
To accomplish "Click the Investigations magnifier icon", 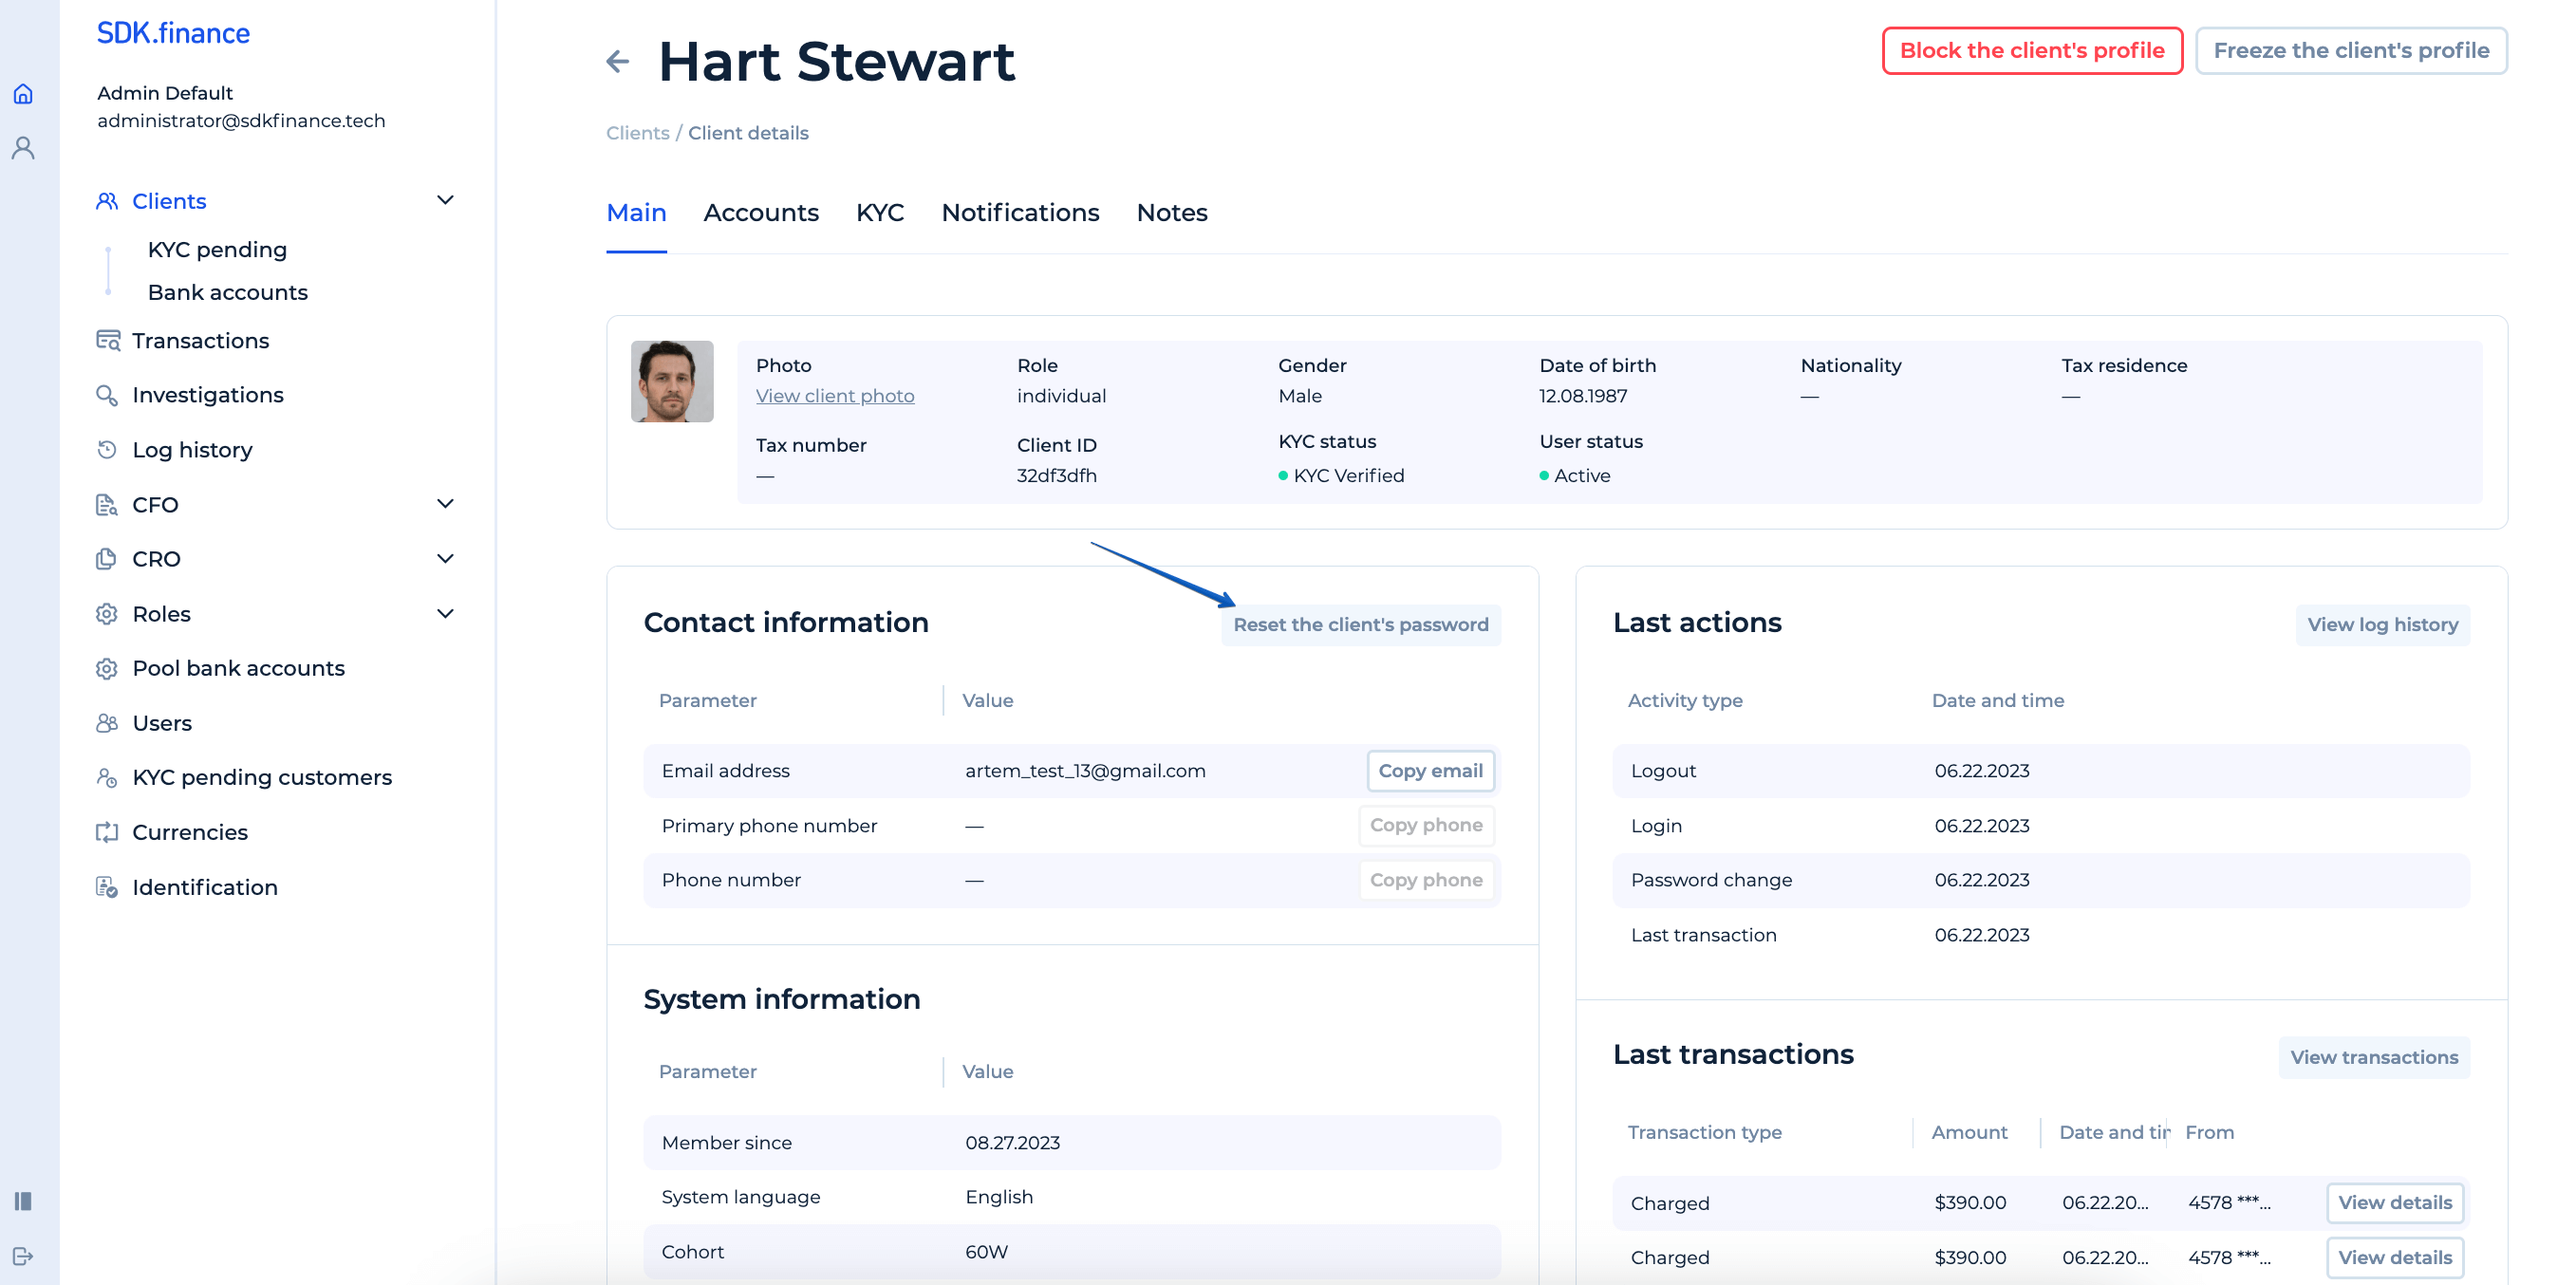I will pos(107,395).
